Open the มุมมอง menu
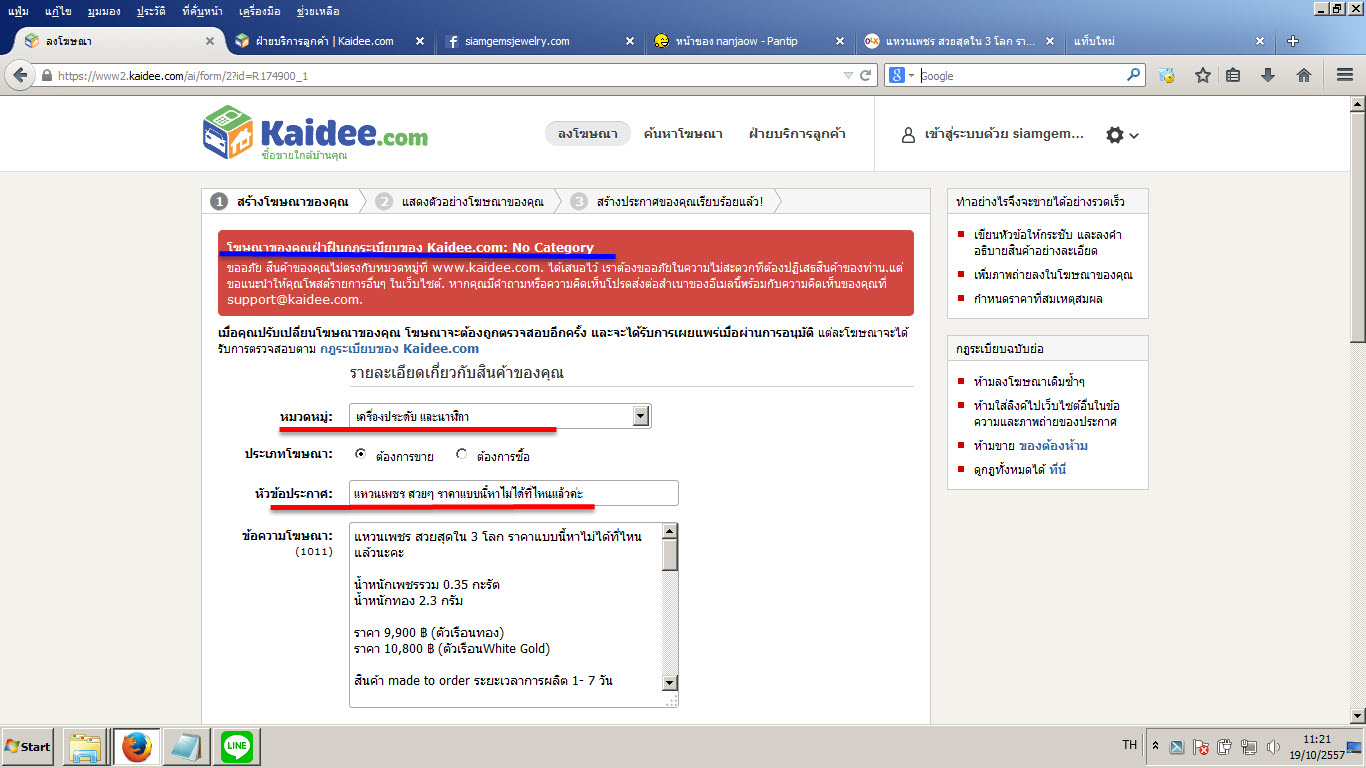Viewport: 1366px width, 768px height. 105,11
